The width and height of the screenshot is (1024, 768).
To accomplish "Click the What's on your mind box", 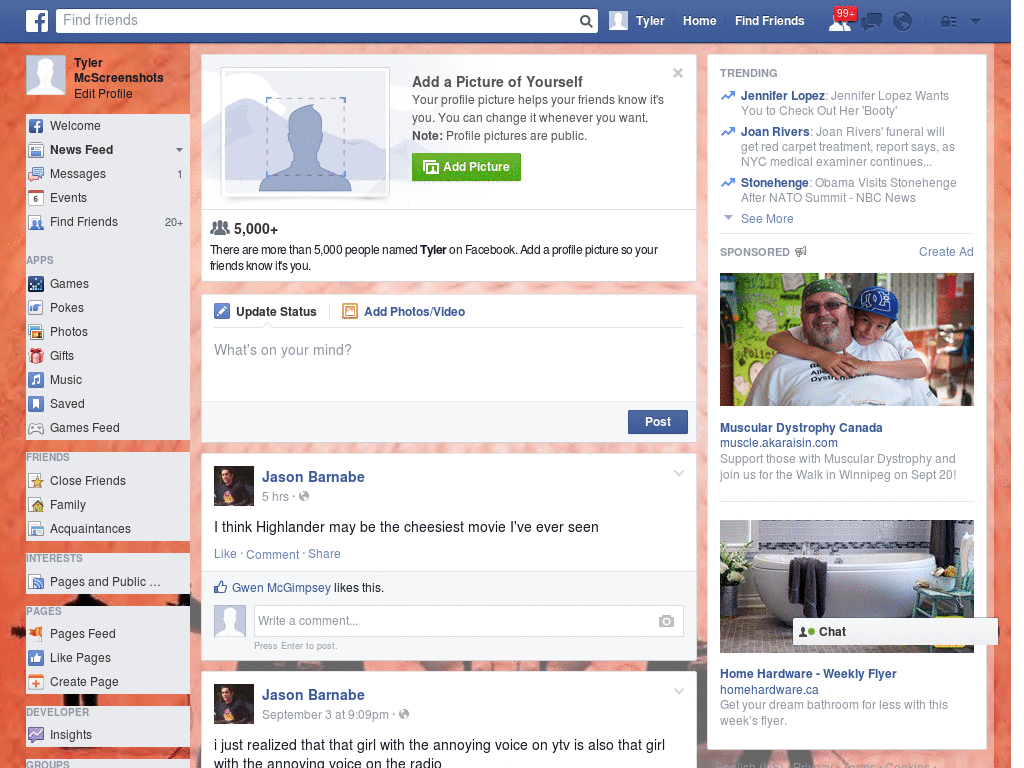I will point(449,364).
